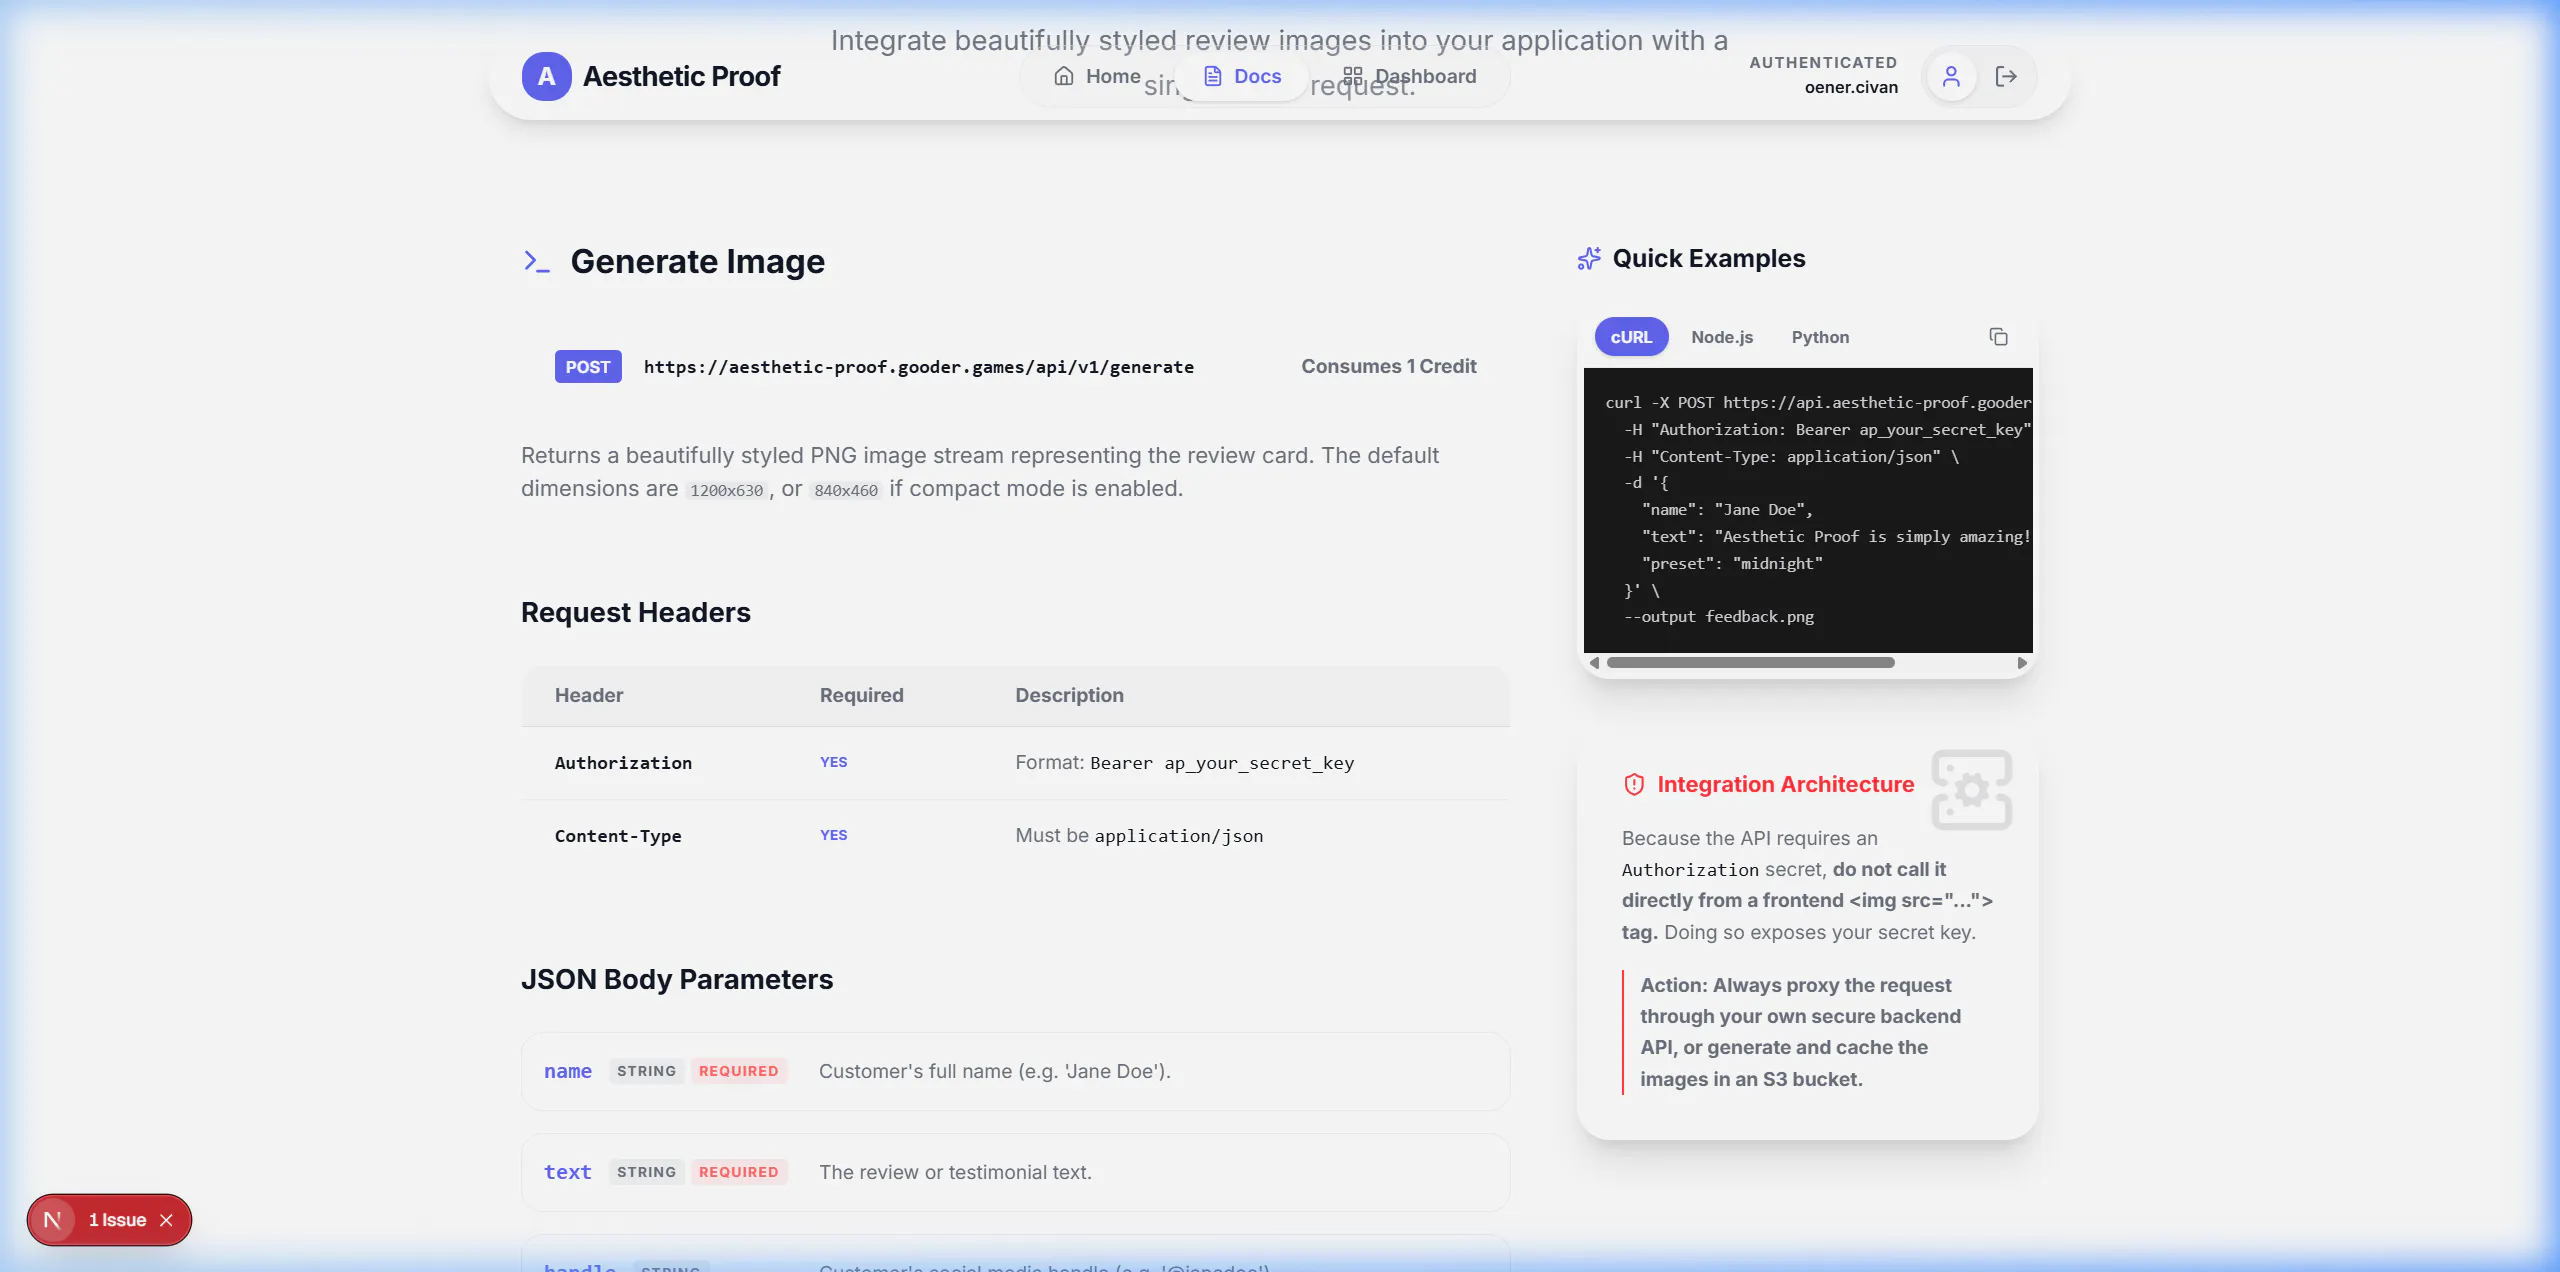This screenshot has height=1272, width=2560.
Task: Click YES in the Authorization row
Action: pyautogui.click(x=833, y=762)
